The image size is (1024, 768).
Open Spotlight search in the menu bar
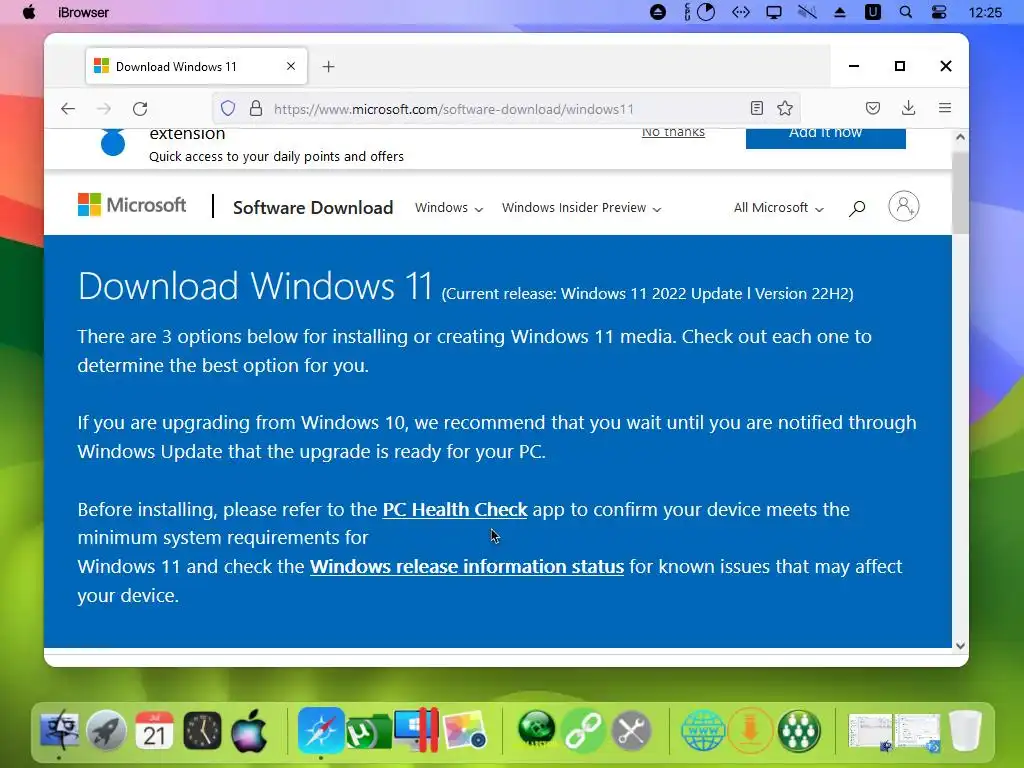pos(905,12)
